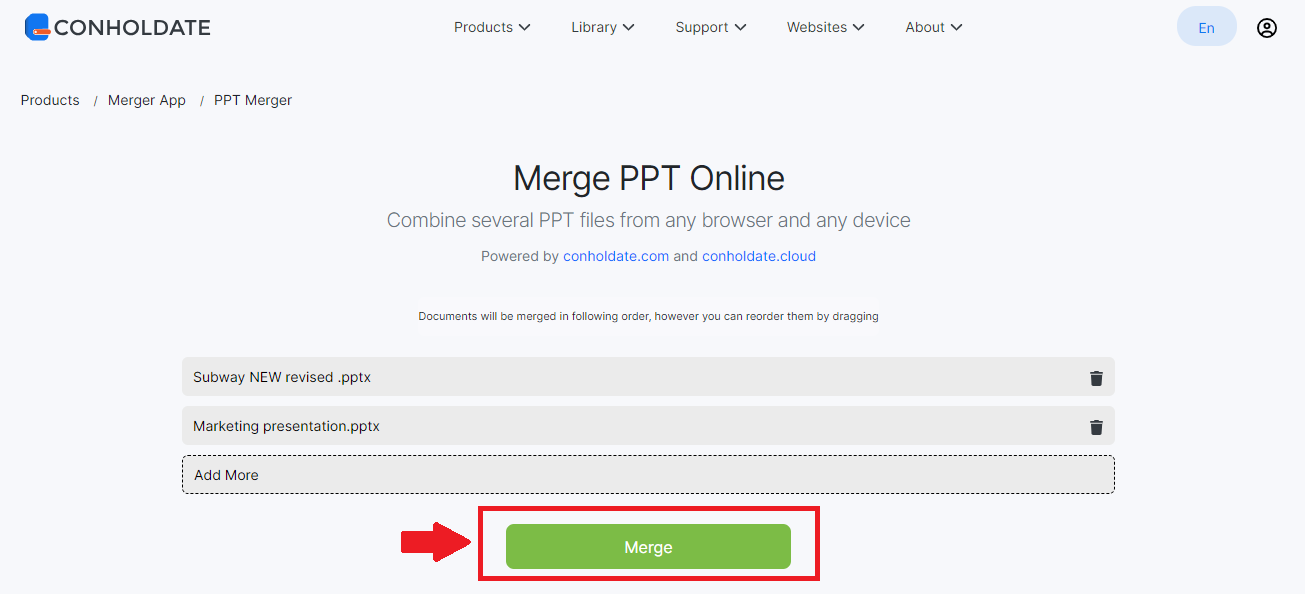This screenshot has width=1305, height=594.
Task: Click the green Merge button
Action: pyautogui.click(x=648, y=546)
